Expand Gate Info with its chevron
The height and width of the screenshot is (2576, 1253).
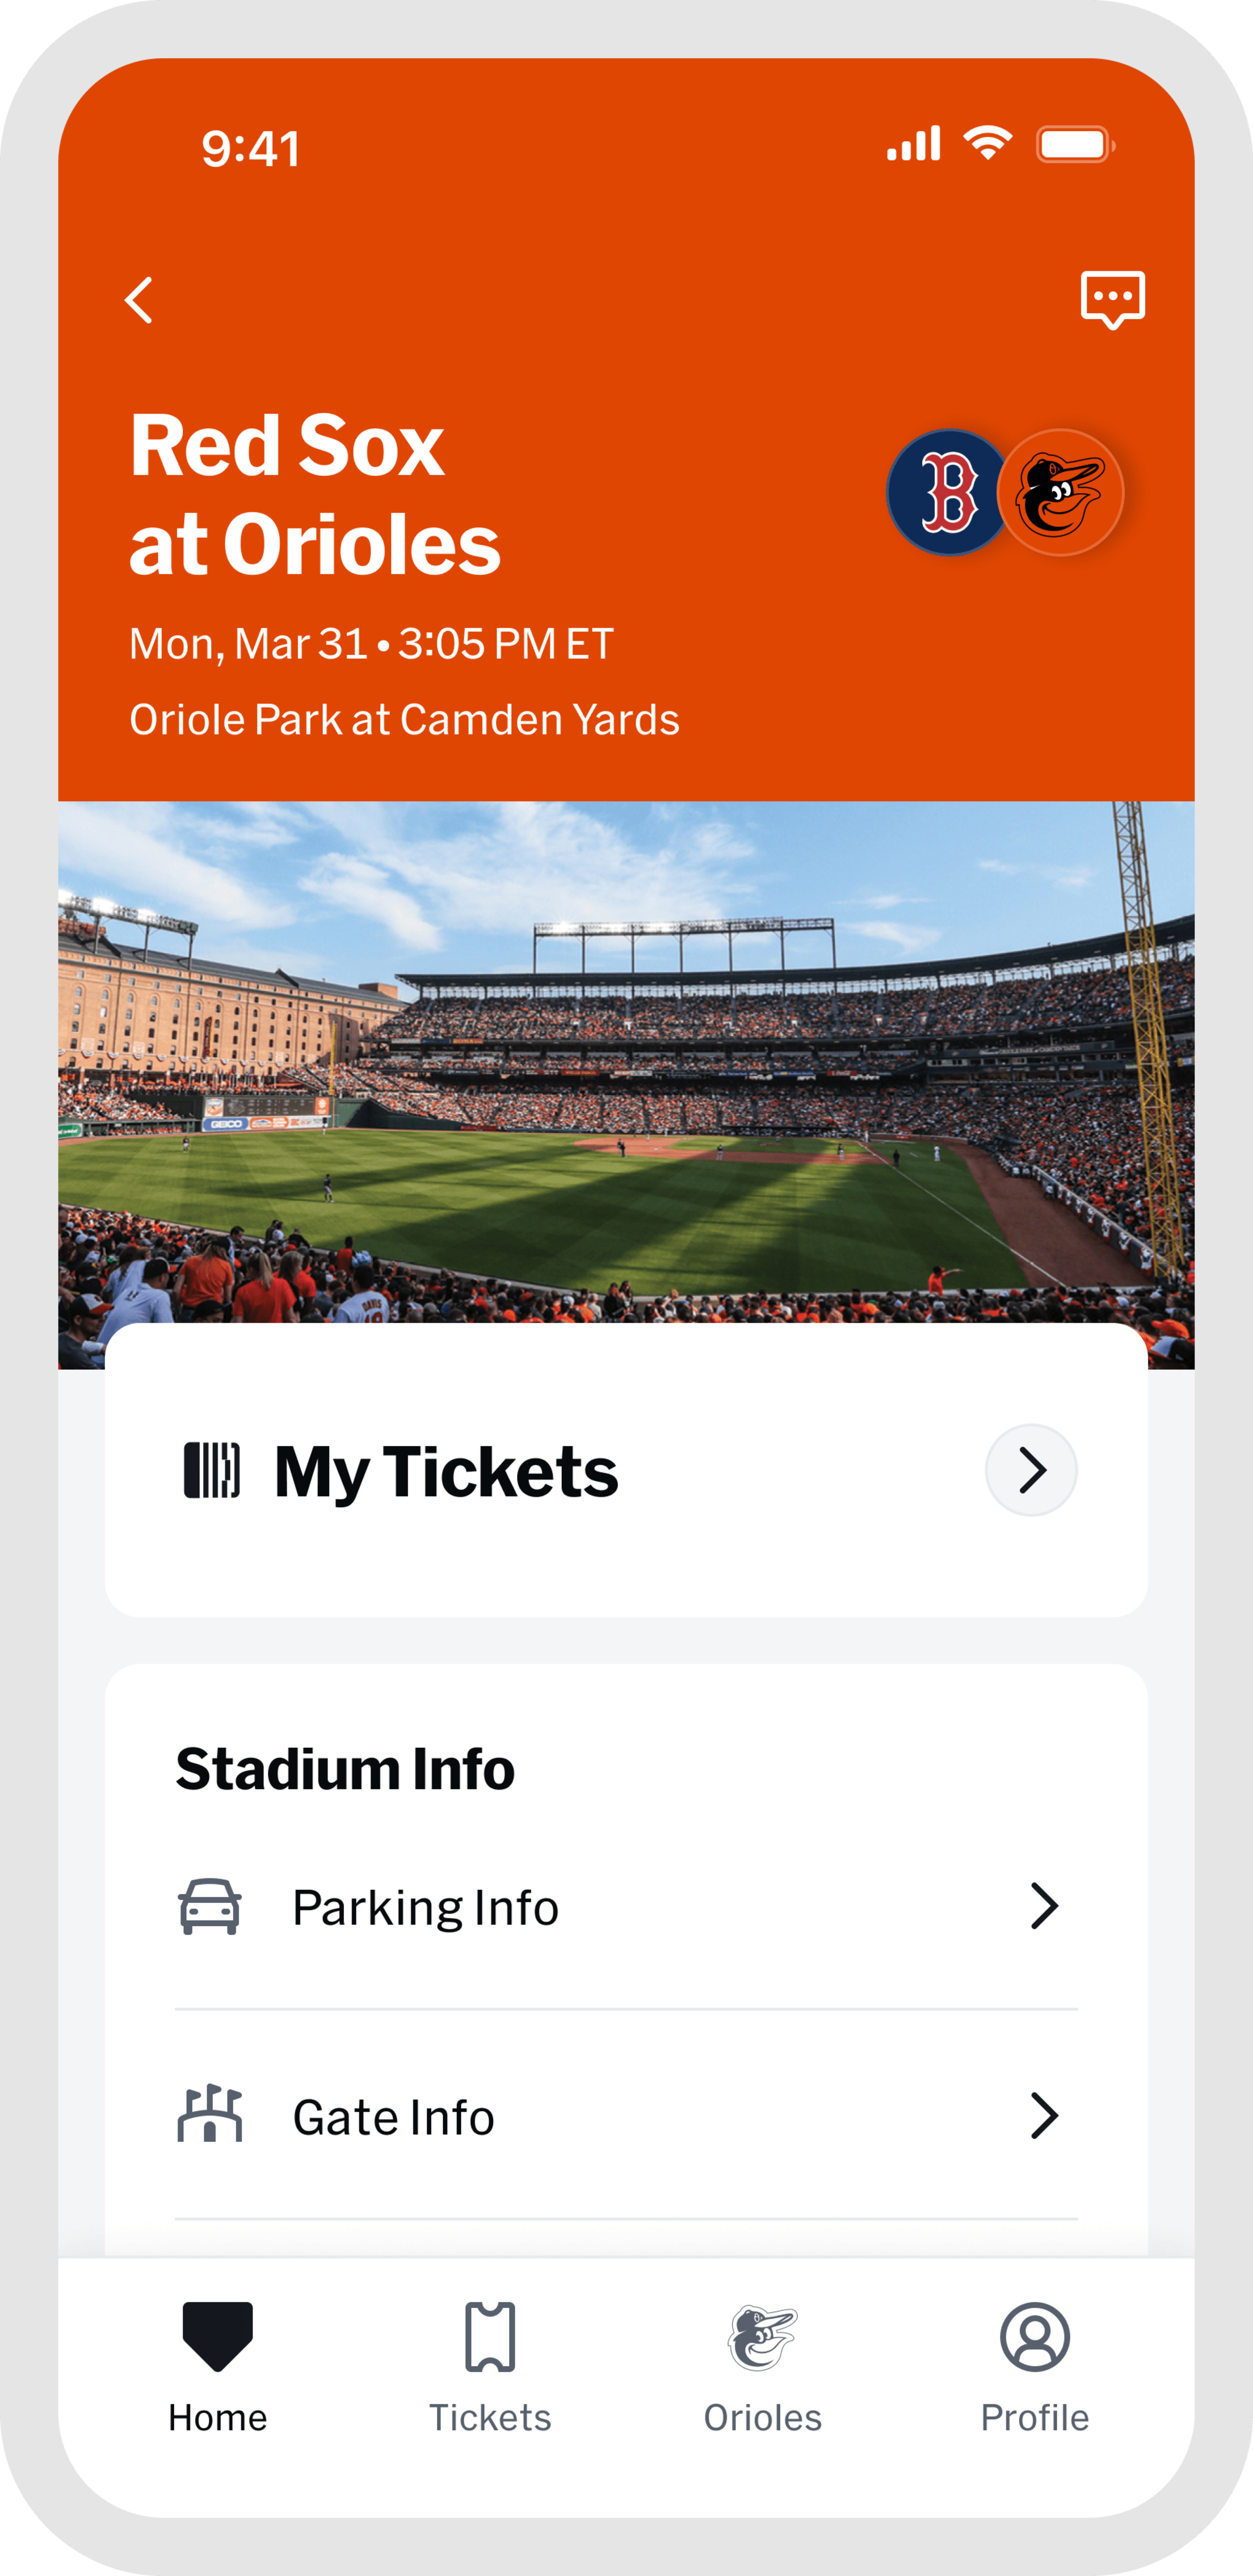tap(1044, 2116)
